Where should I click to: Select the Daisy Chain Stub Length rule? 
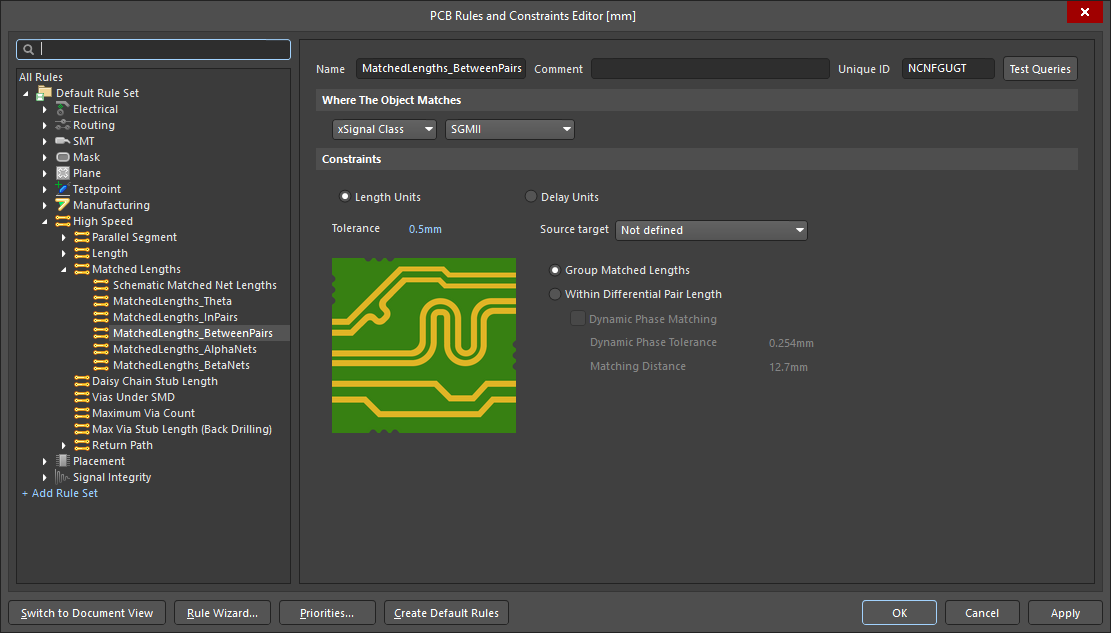point(154,381)
